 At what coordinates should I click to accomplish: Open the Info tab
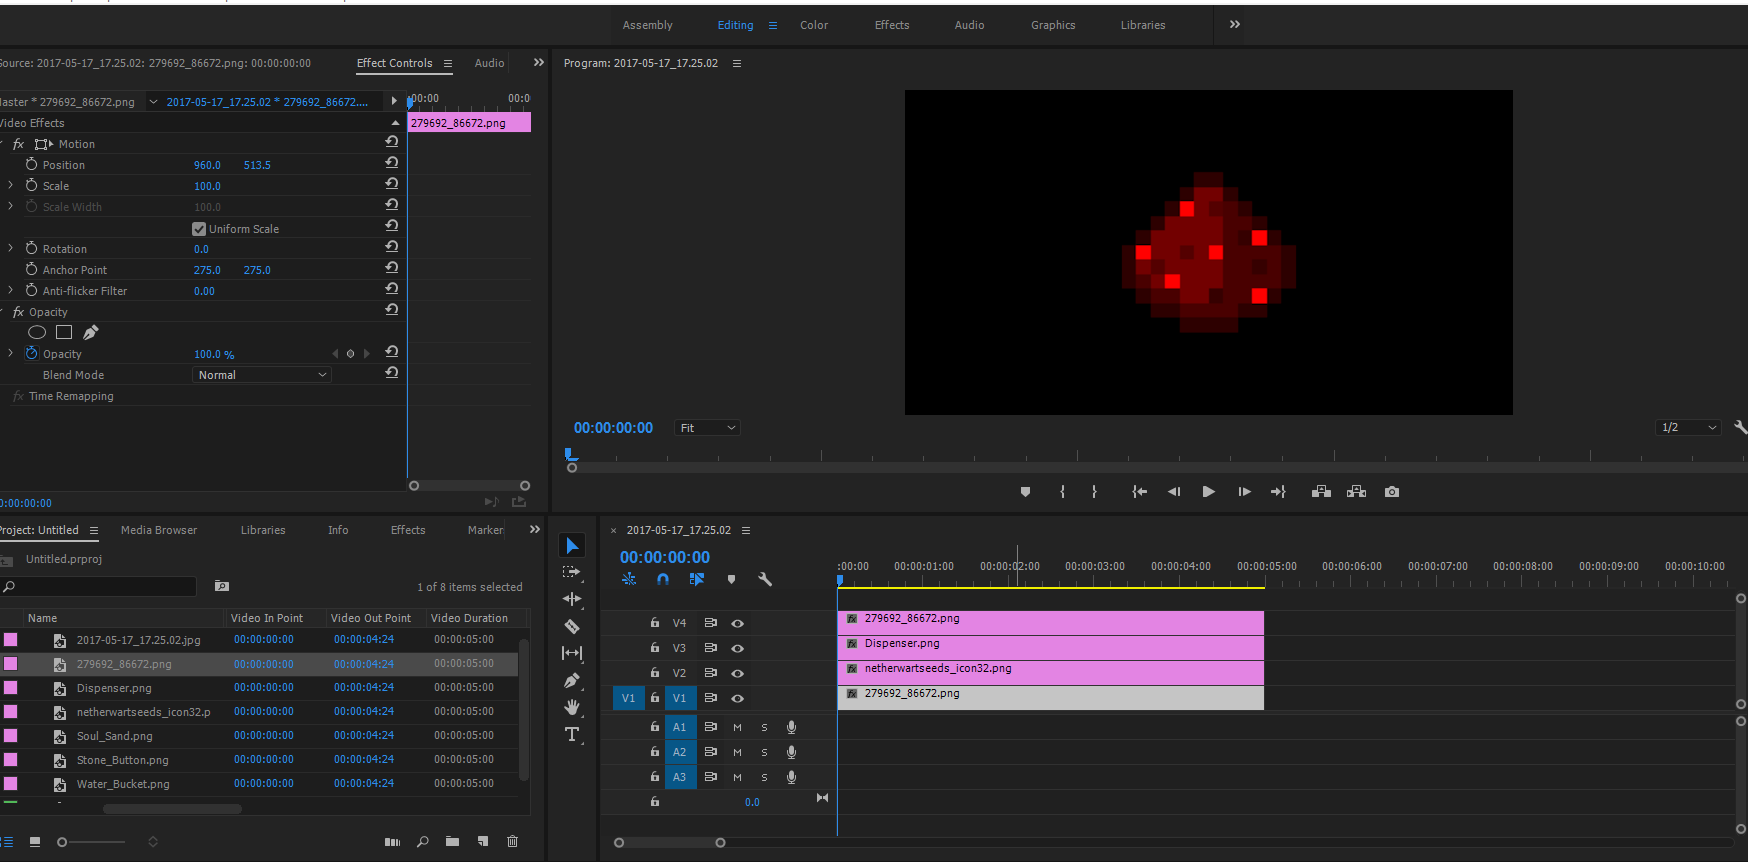pos(338,530)
